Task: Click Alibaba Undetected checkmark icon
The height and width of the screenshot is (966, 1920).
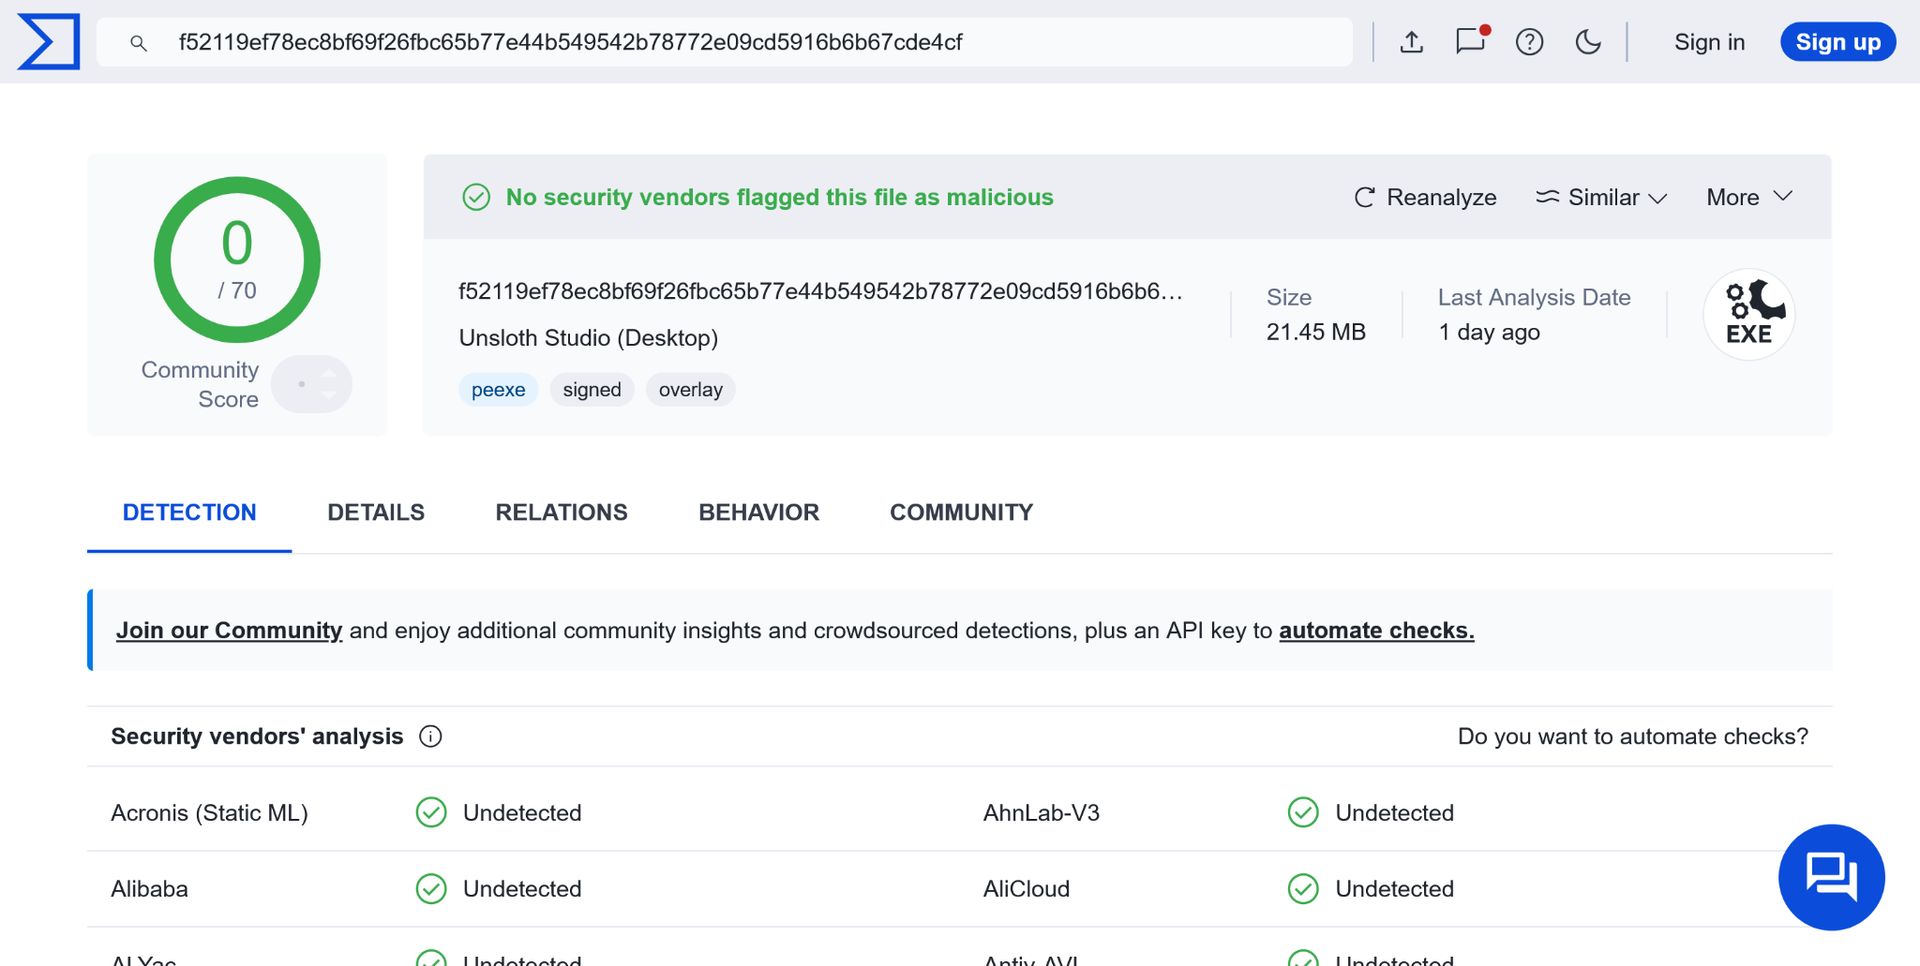Action: tap(431, 889)
